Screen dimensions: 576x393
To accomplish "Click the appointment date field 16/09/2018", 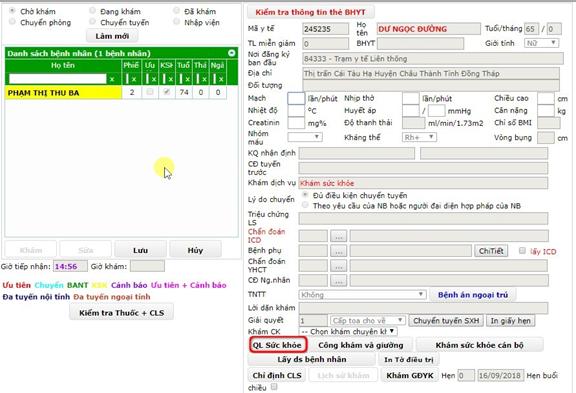I will pyautogui.click(x=500, y=375).
